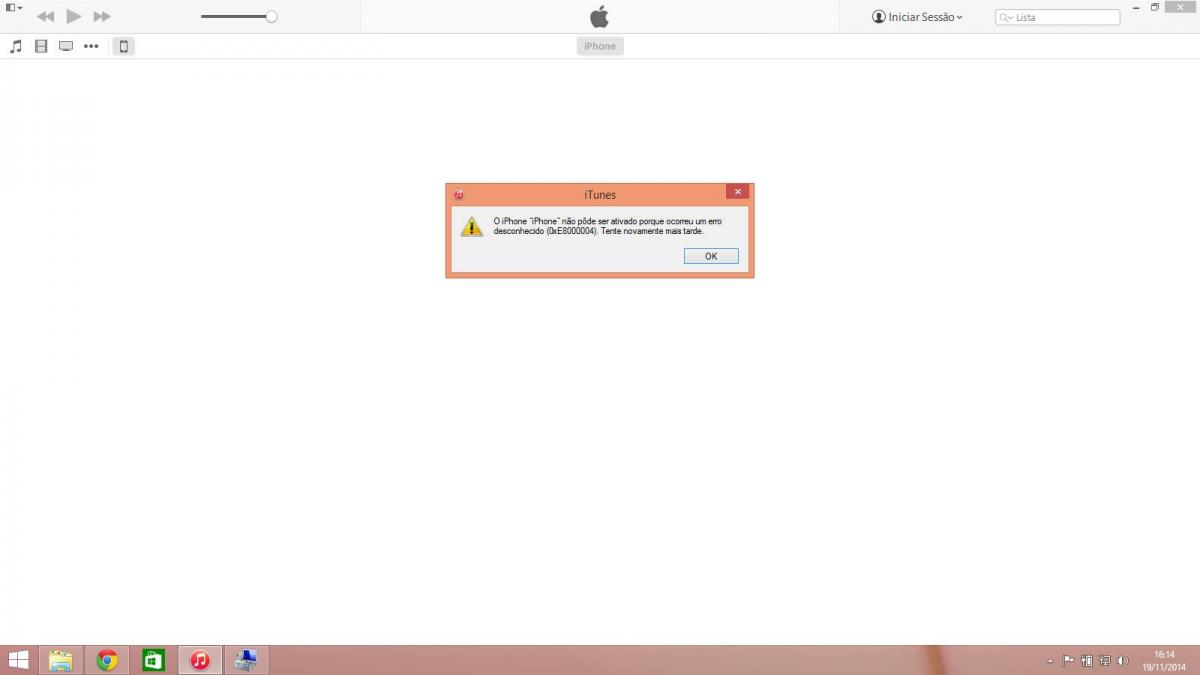Open File Explorer from the taskbar
1200x675 pixels.
pyautogui.click(x=61, y=660)
